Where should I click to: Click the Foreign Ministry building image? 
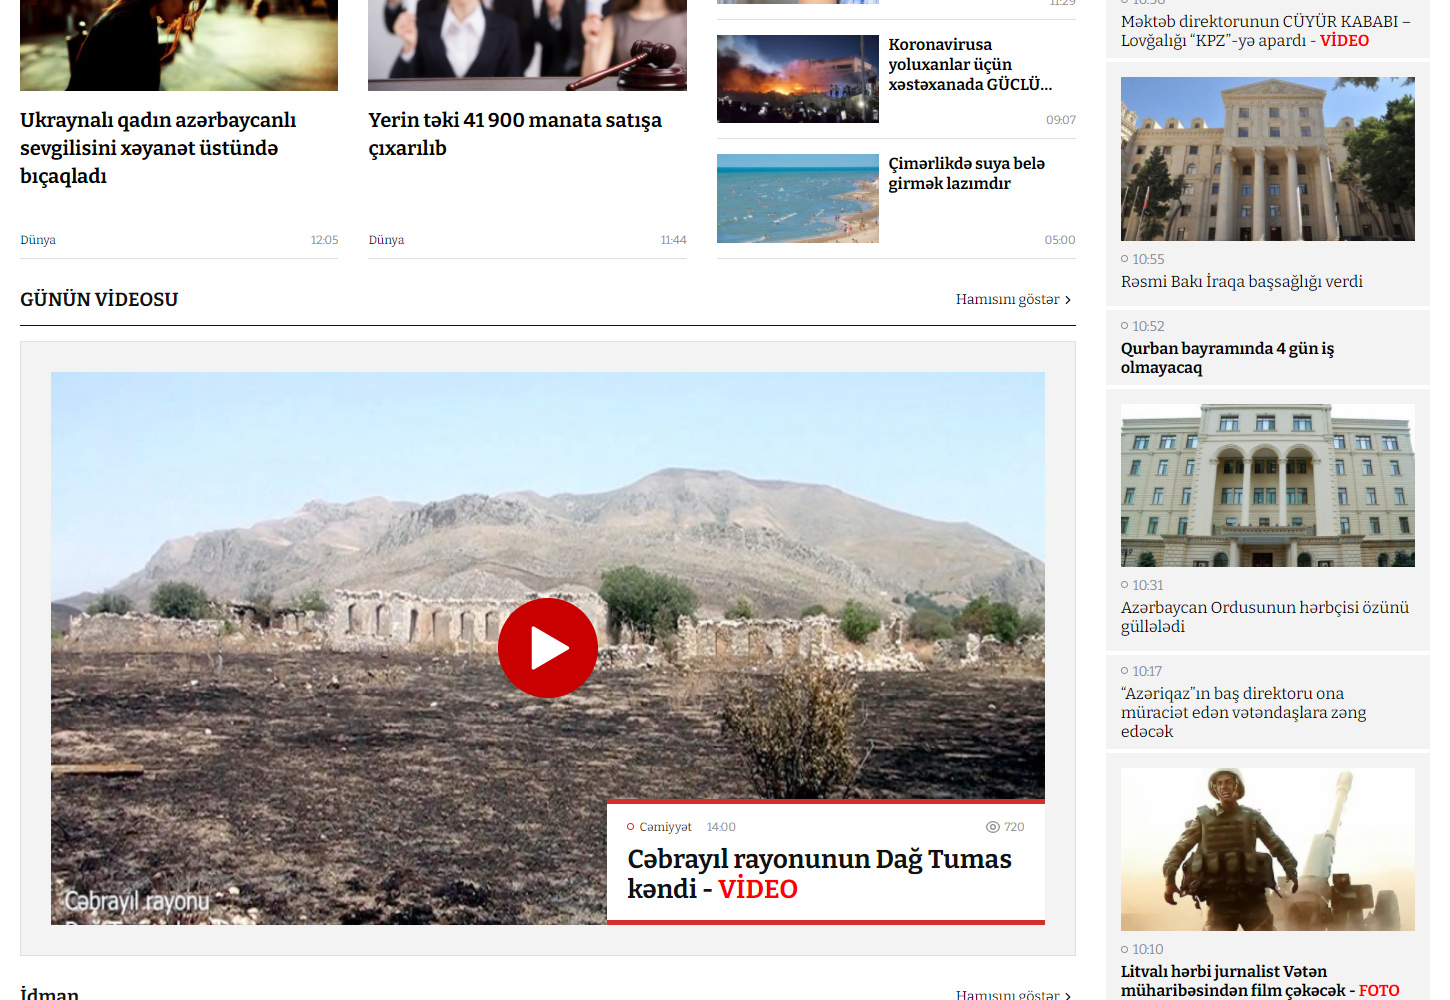click(x=1267, y=159)
